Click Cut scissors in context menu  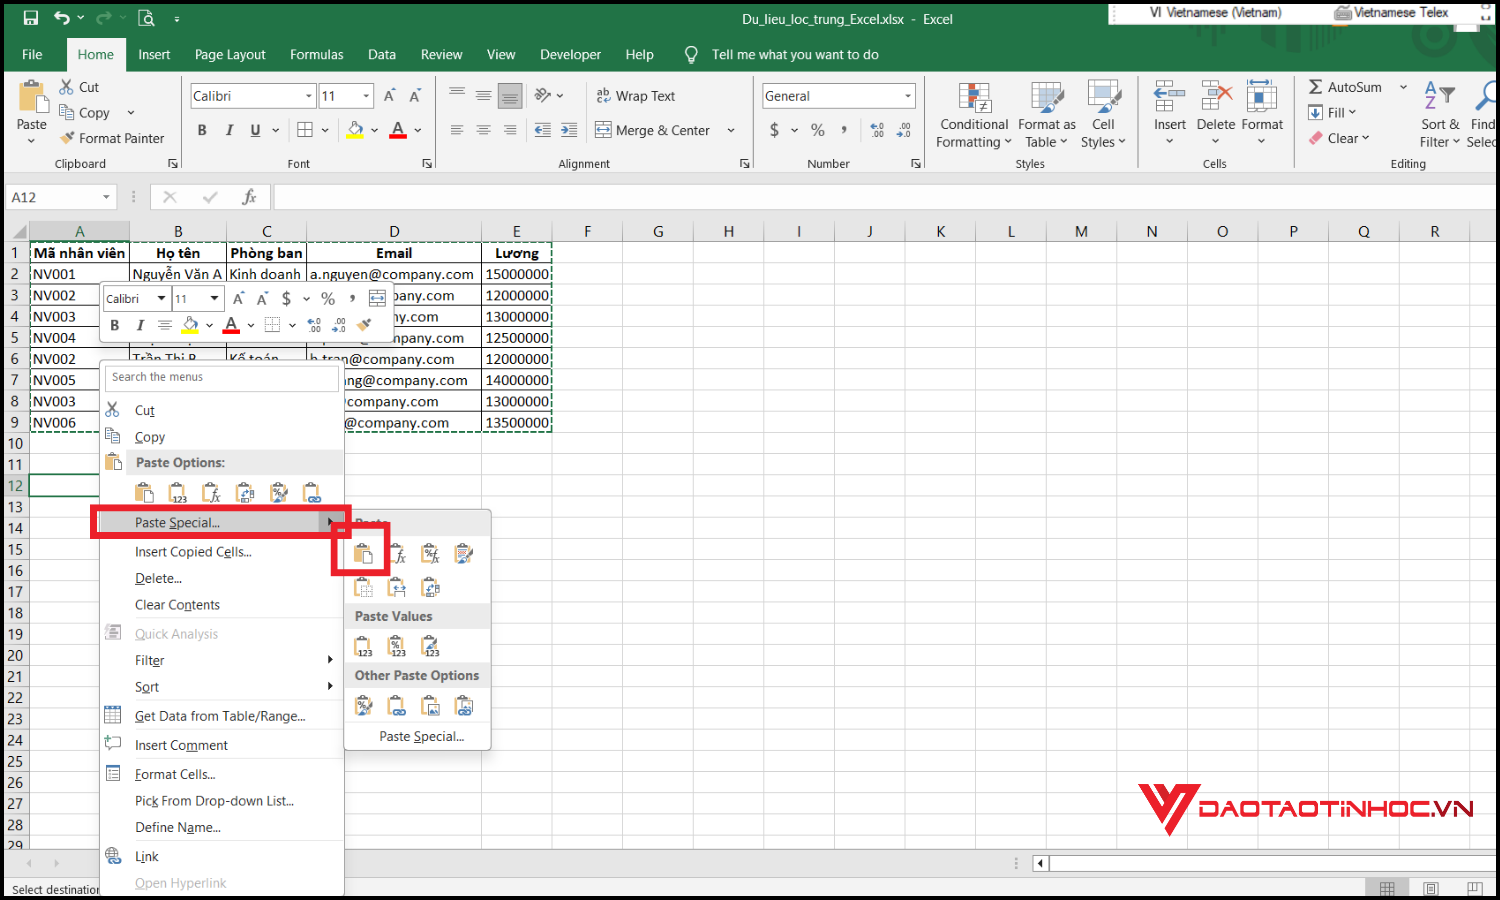114,410
